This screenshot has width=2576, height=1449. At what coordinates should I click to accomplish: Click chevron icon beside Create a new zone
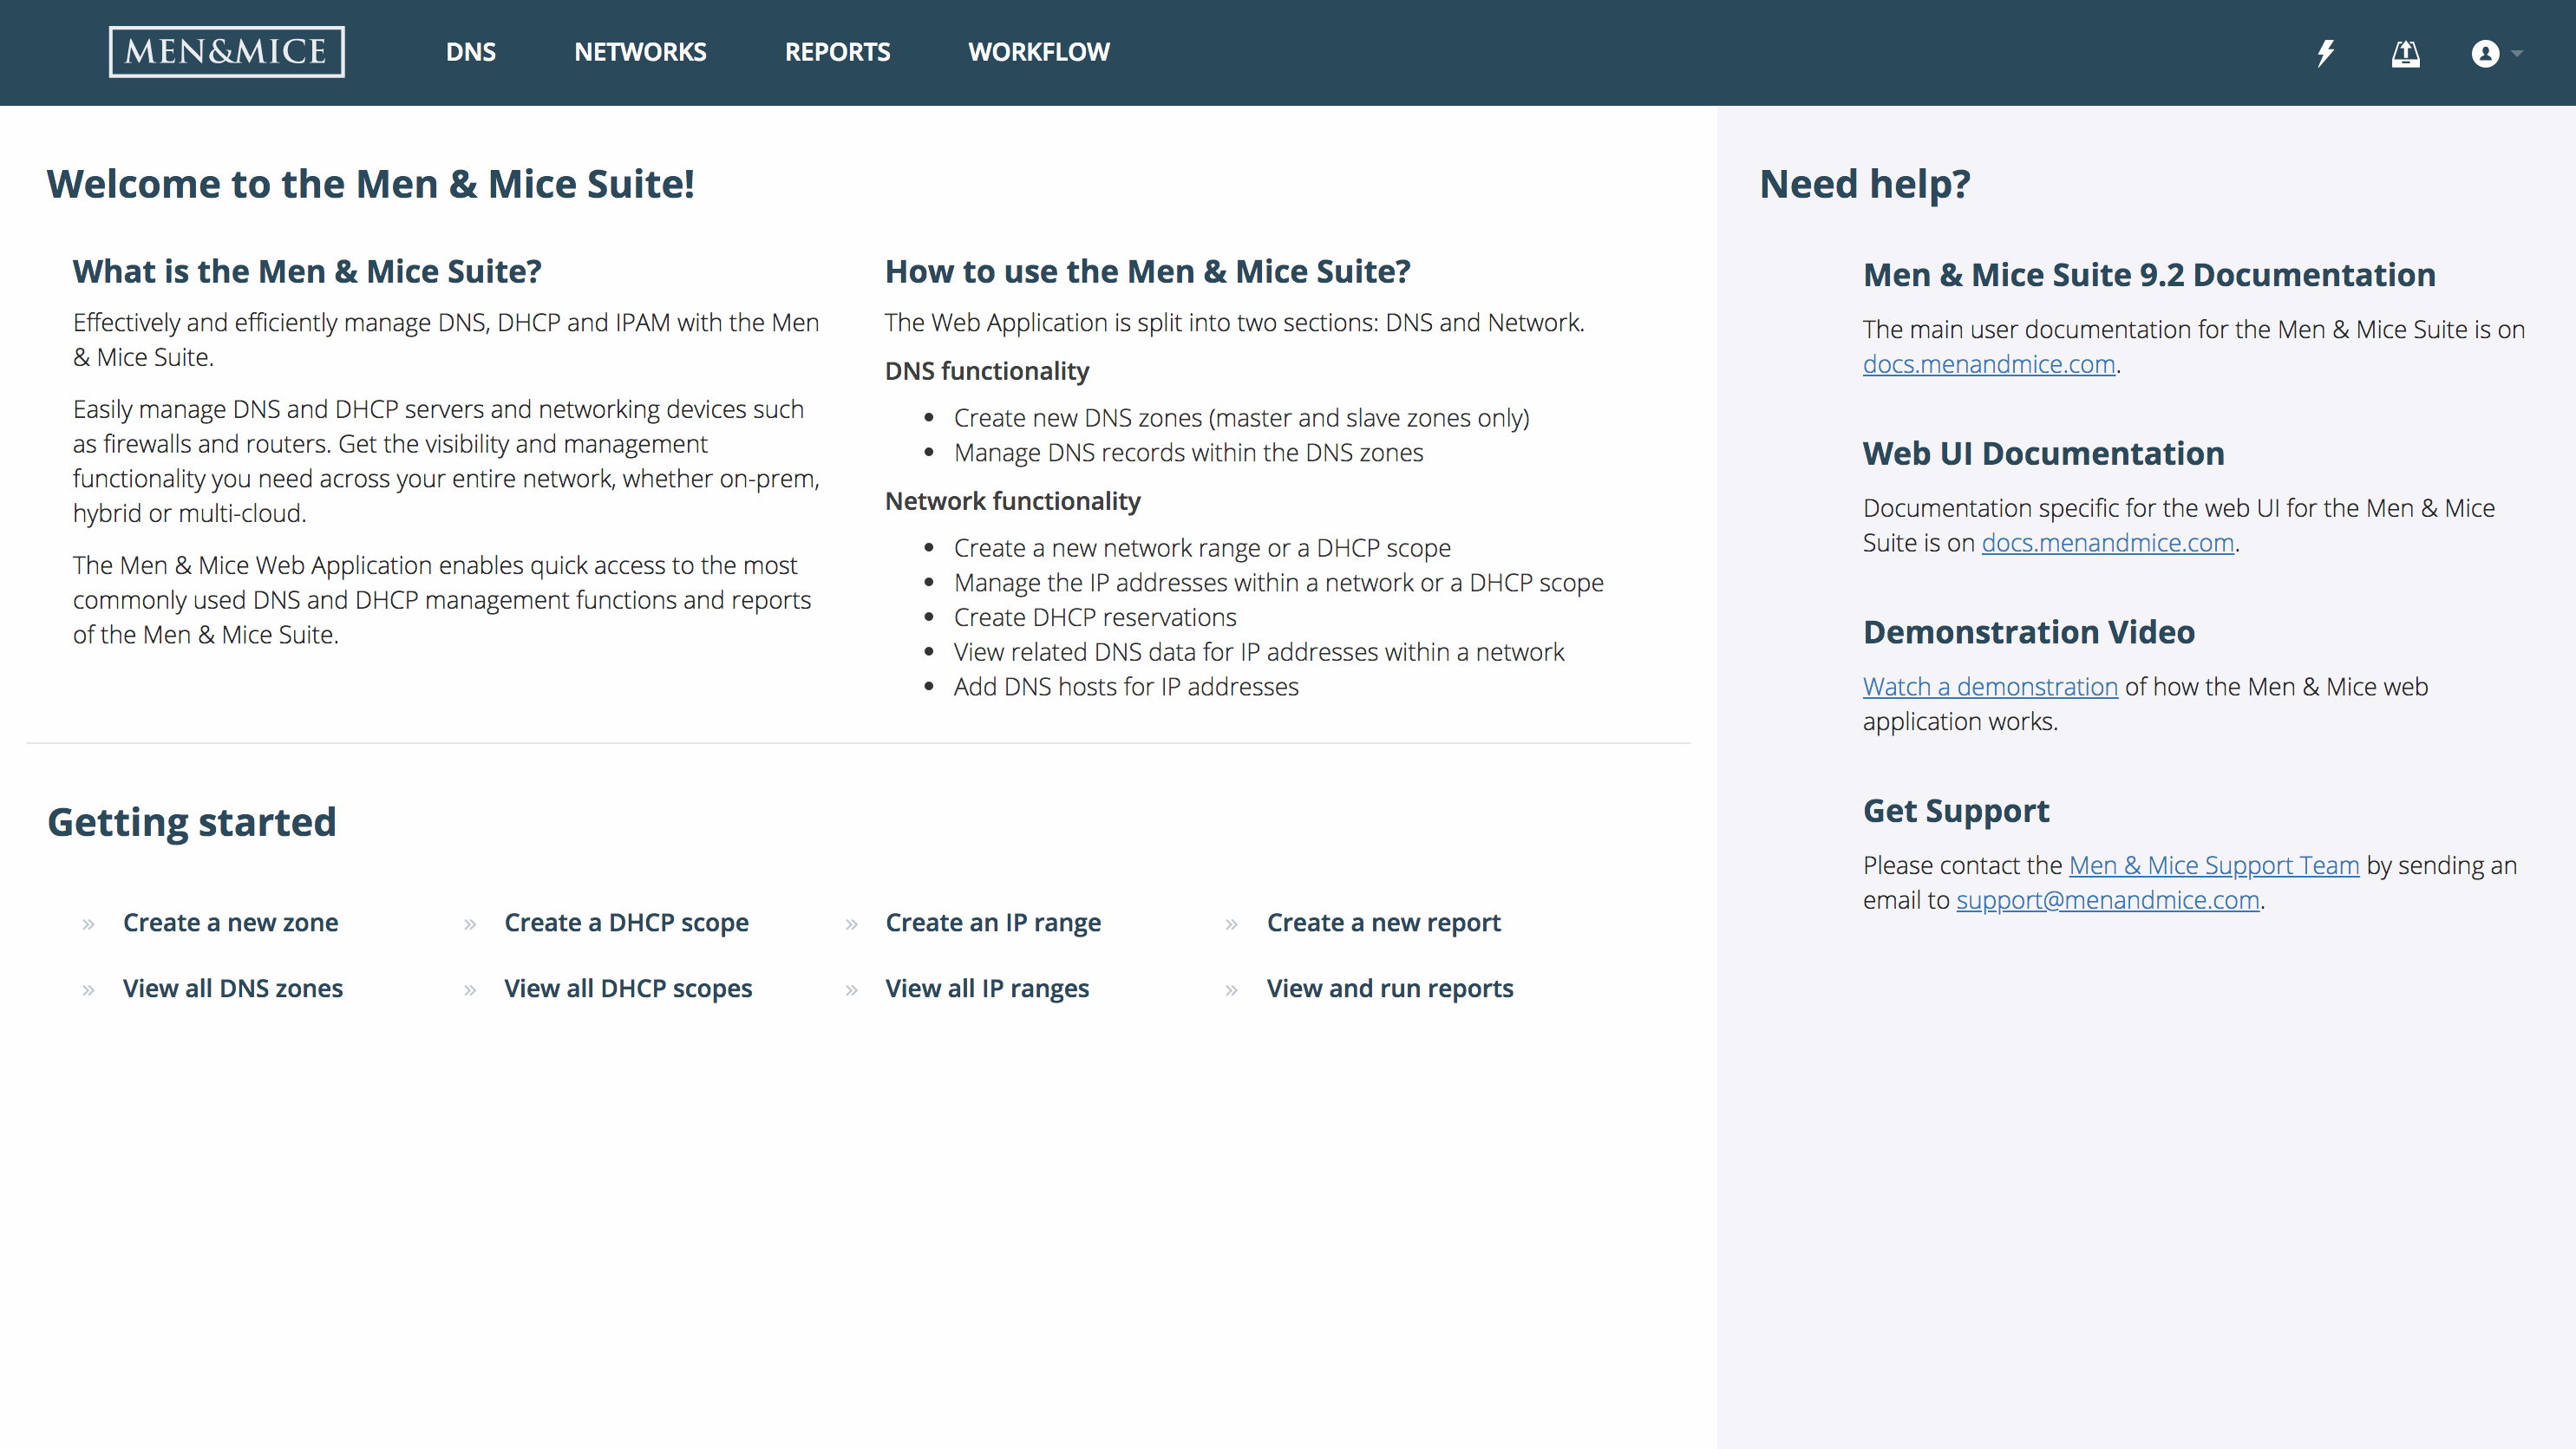click(88, 924)
